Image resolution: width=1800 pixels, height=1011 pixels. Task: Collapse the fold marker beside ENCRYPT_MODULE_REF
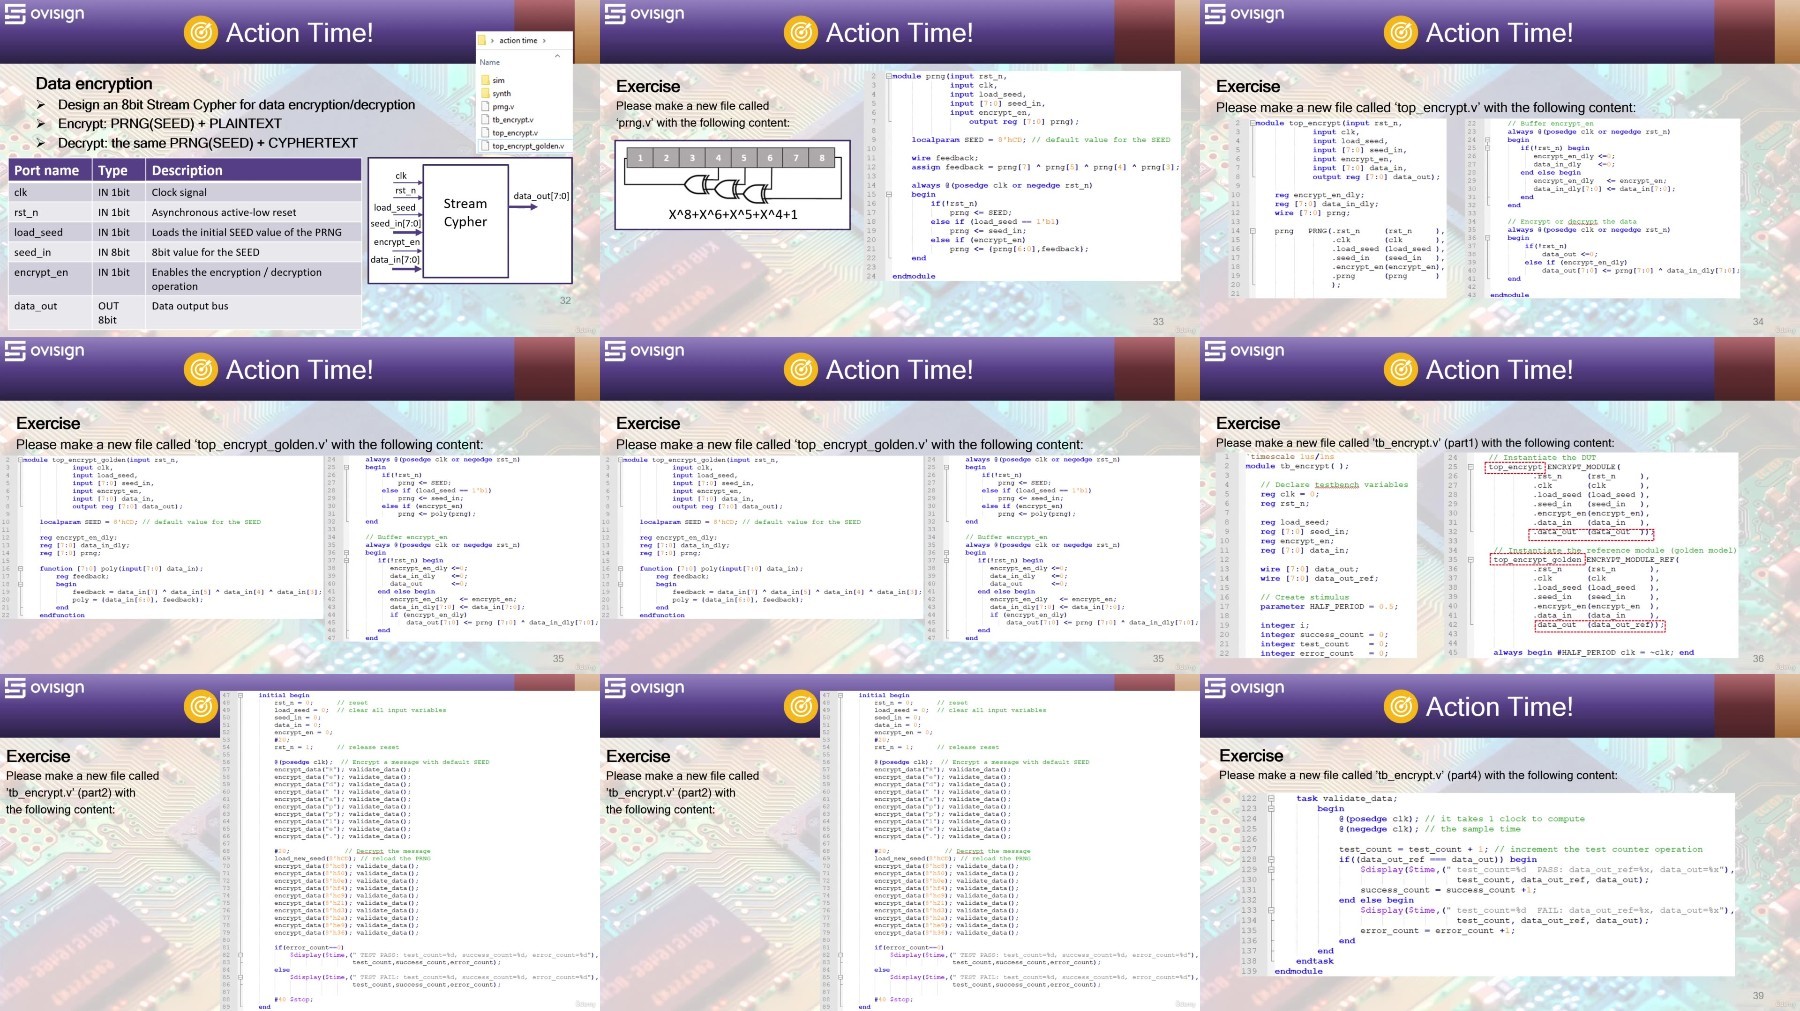(1470, 560)
